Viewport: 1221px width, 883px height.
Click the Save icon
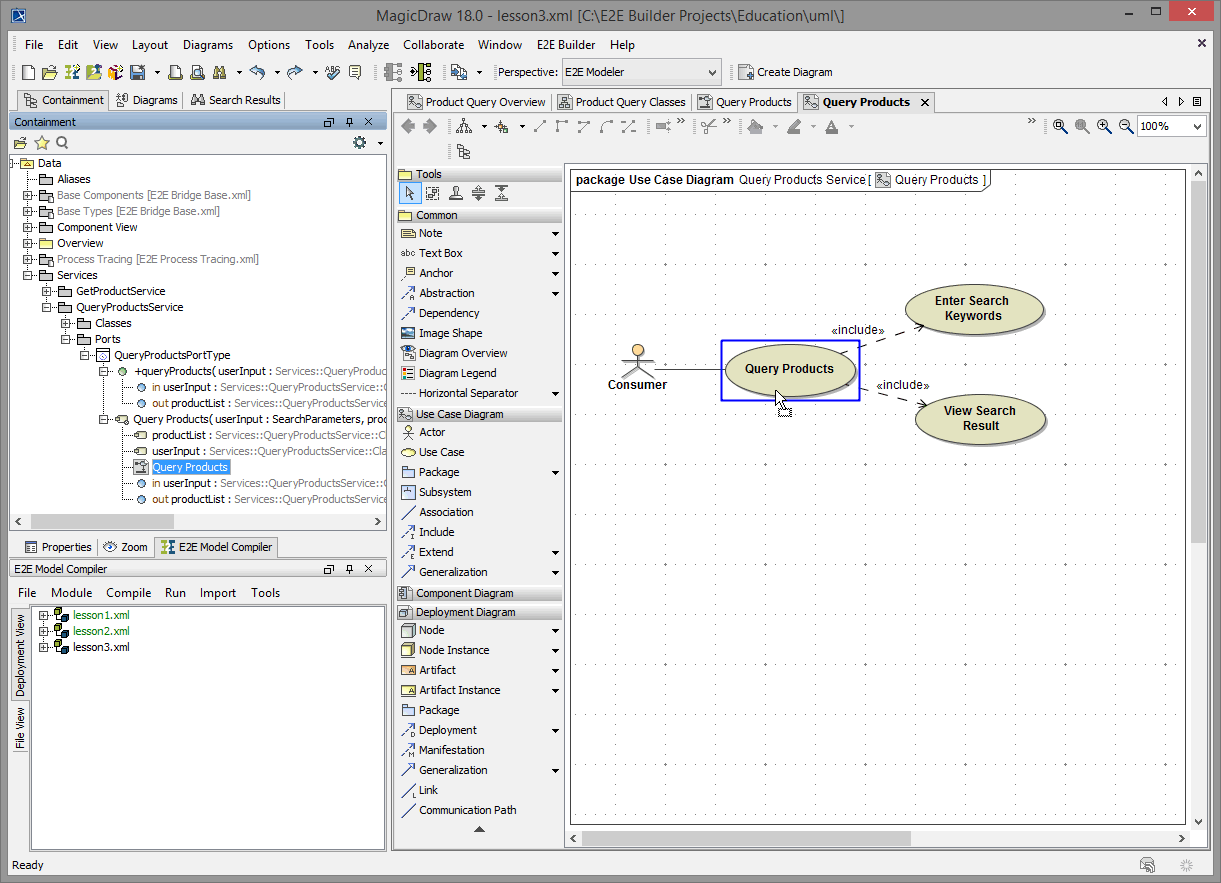[x=139, y=72]
